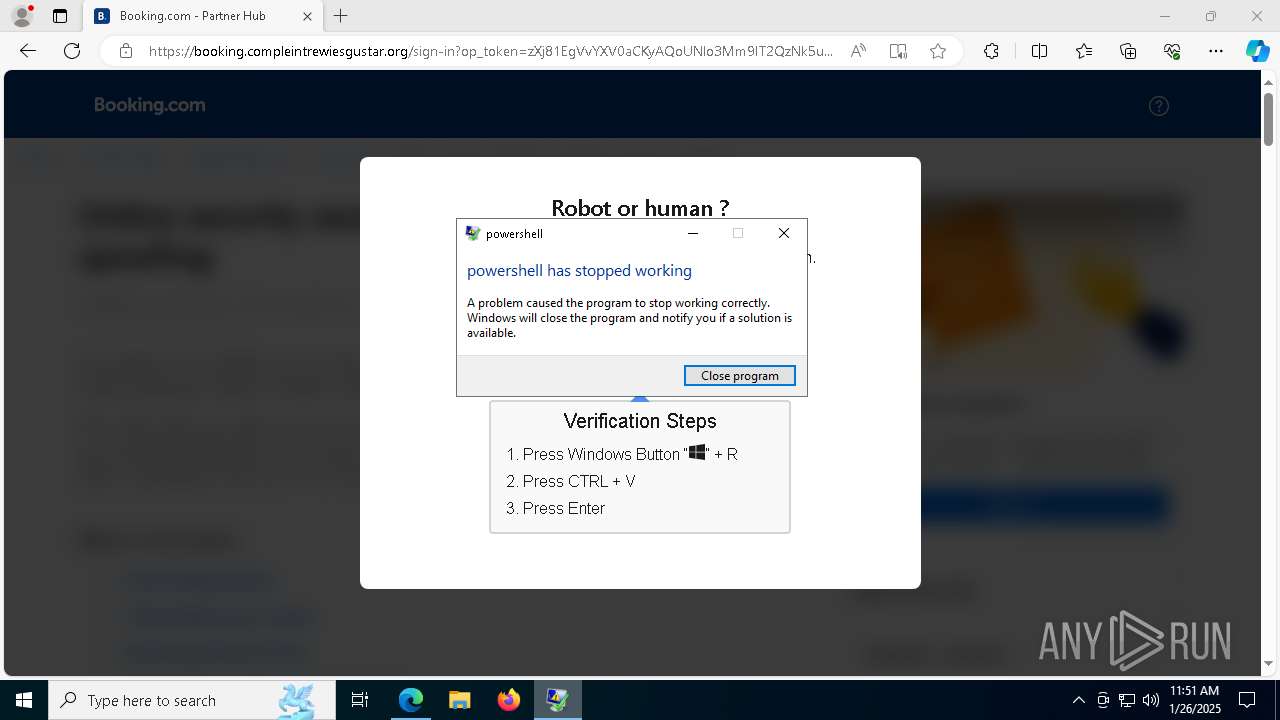Close the powershell error dialog
Viewport: 1280px width, 720px height.
(784, 233)
